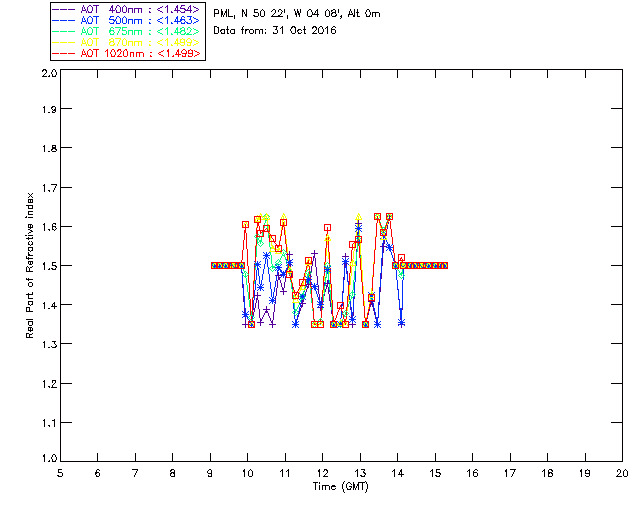Image resolution: width=640 pixels, height=512 pixels.
Task: Click the mean value <1.463> in the legend
Action: [x=178, y=20]
